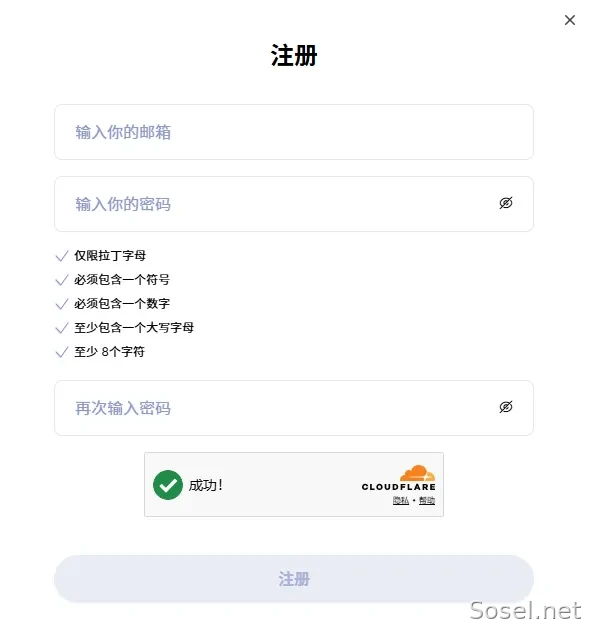Toggle visibility eye in 再次输入密码 field
The height and width of the screenshot is (628, 589).
tap(506, 407)
